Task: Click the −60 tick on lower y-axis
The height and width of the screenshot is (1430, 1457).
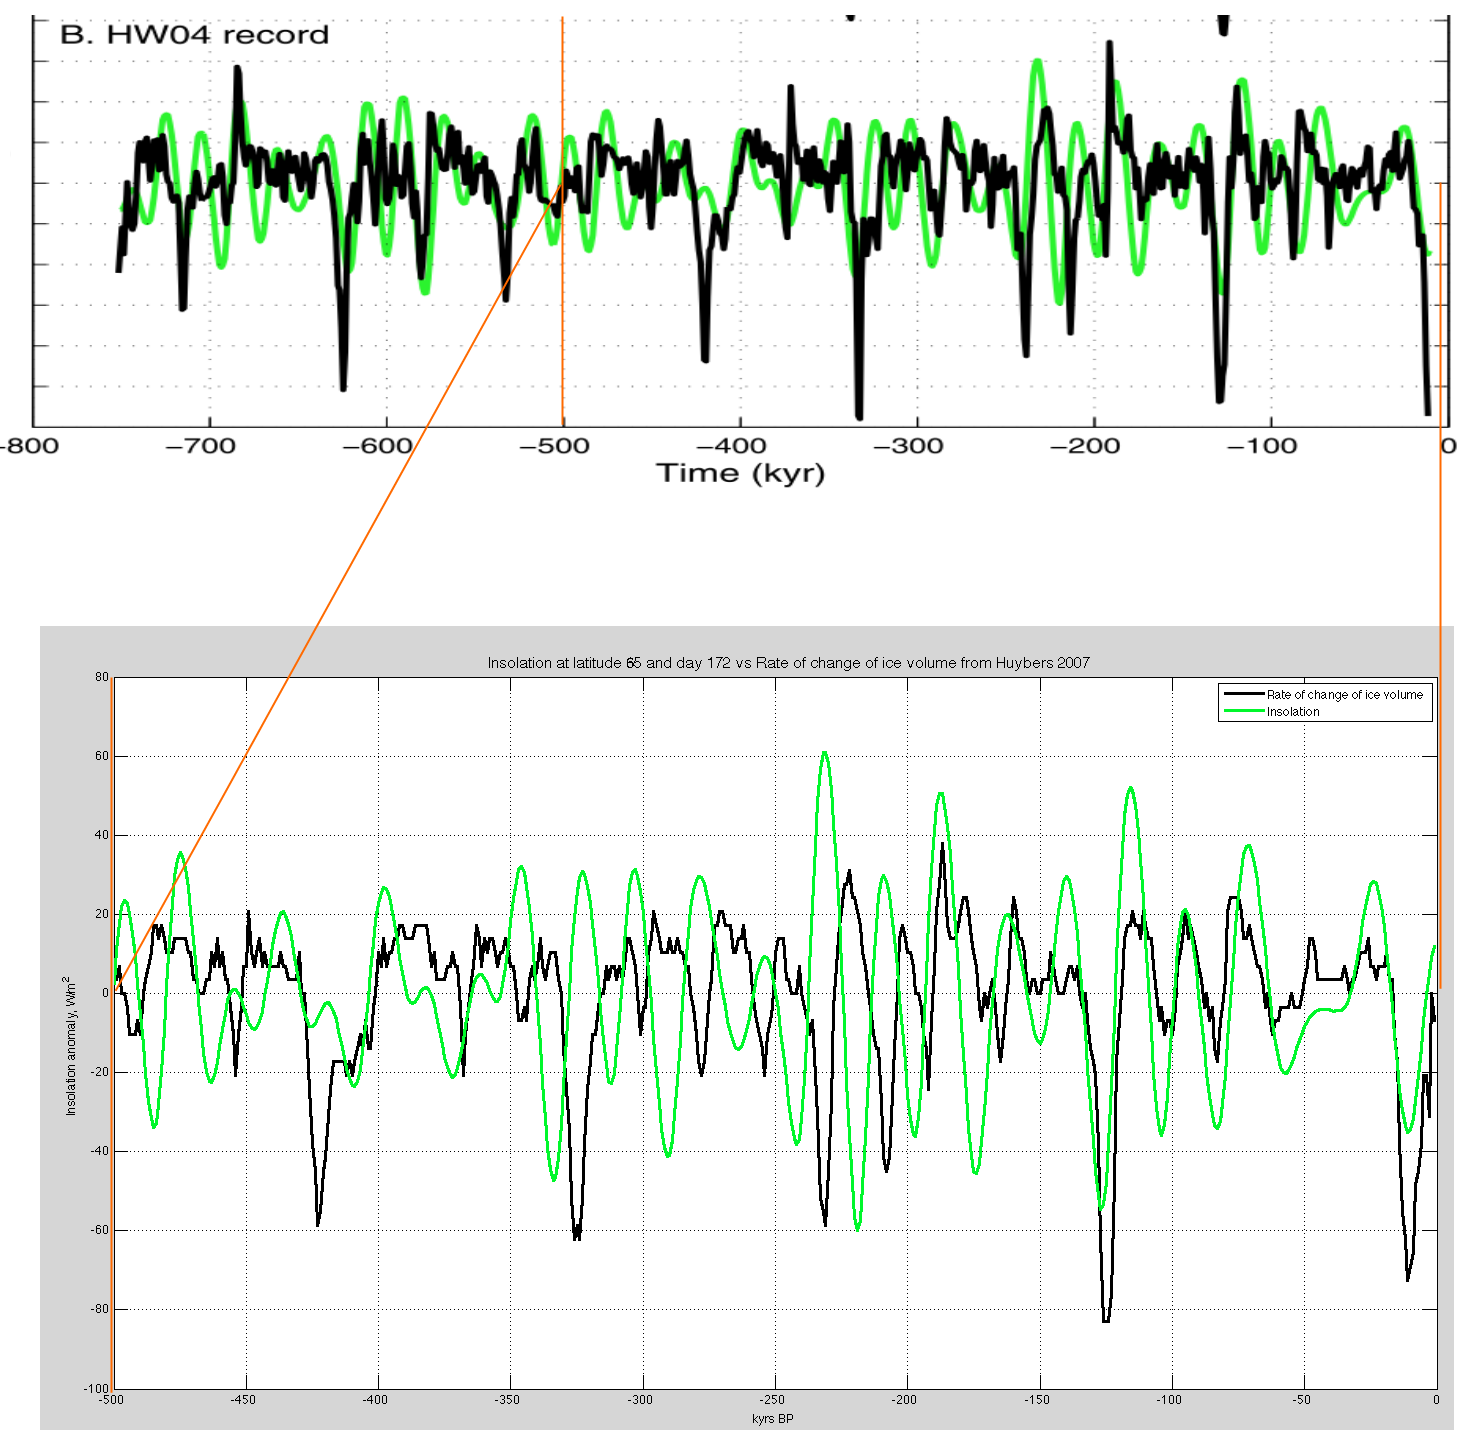Action: point(100,1230)
